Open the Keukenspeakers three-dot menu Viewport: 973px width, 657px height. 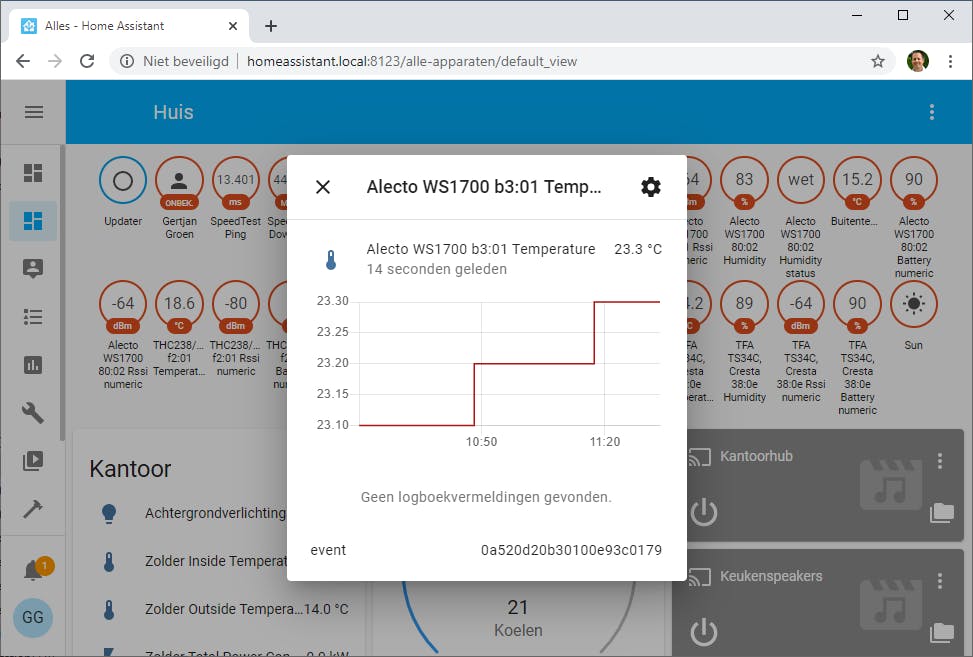tap(939, 580)
